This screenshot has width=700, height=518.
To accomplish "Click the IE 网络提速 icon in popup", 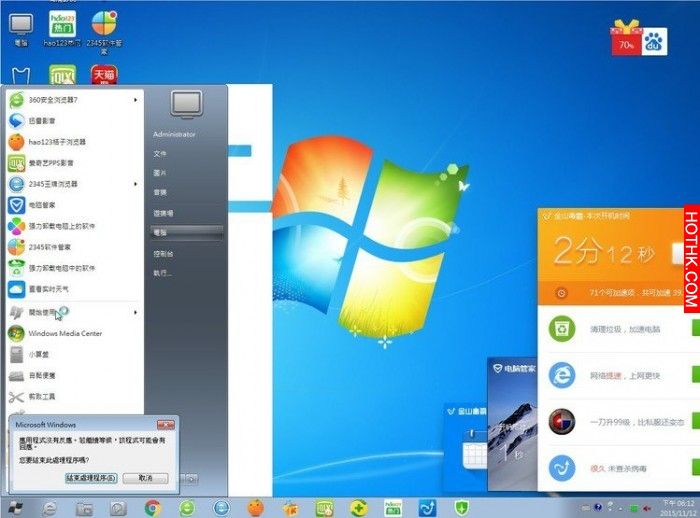I will point(562,375).
